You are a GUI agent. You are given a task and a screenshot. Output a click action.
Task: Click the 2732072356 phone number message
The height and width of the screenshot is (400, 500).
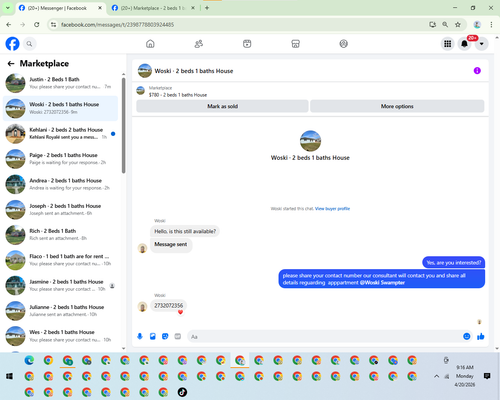point(168,306)
